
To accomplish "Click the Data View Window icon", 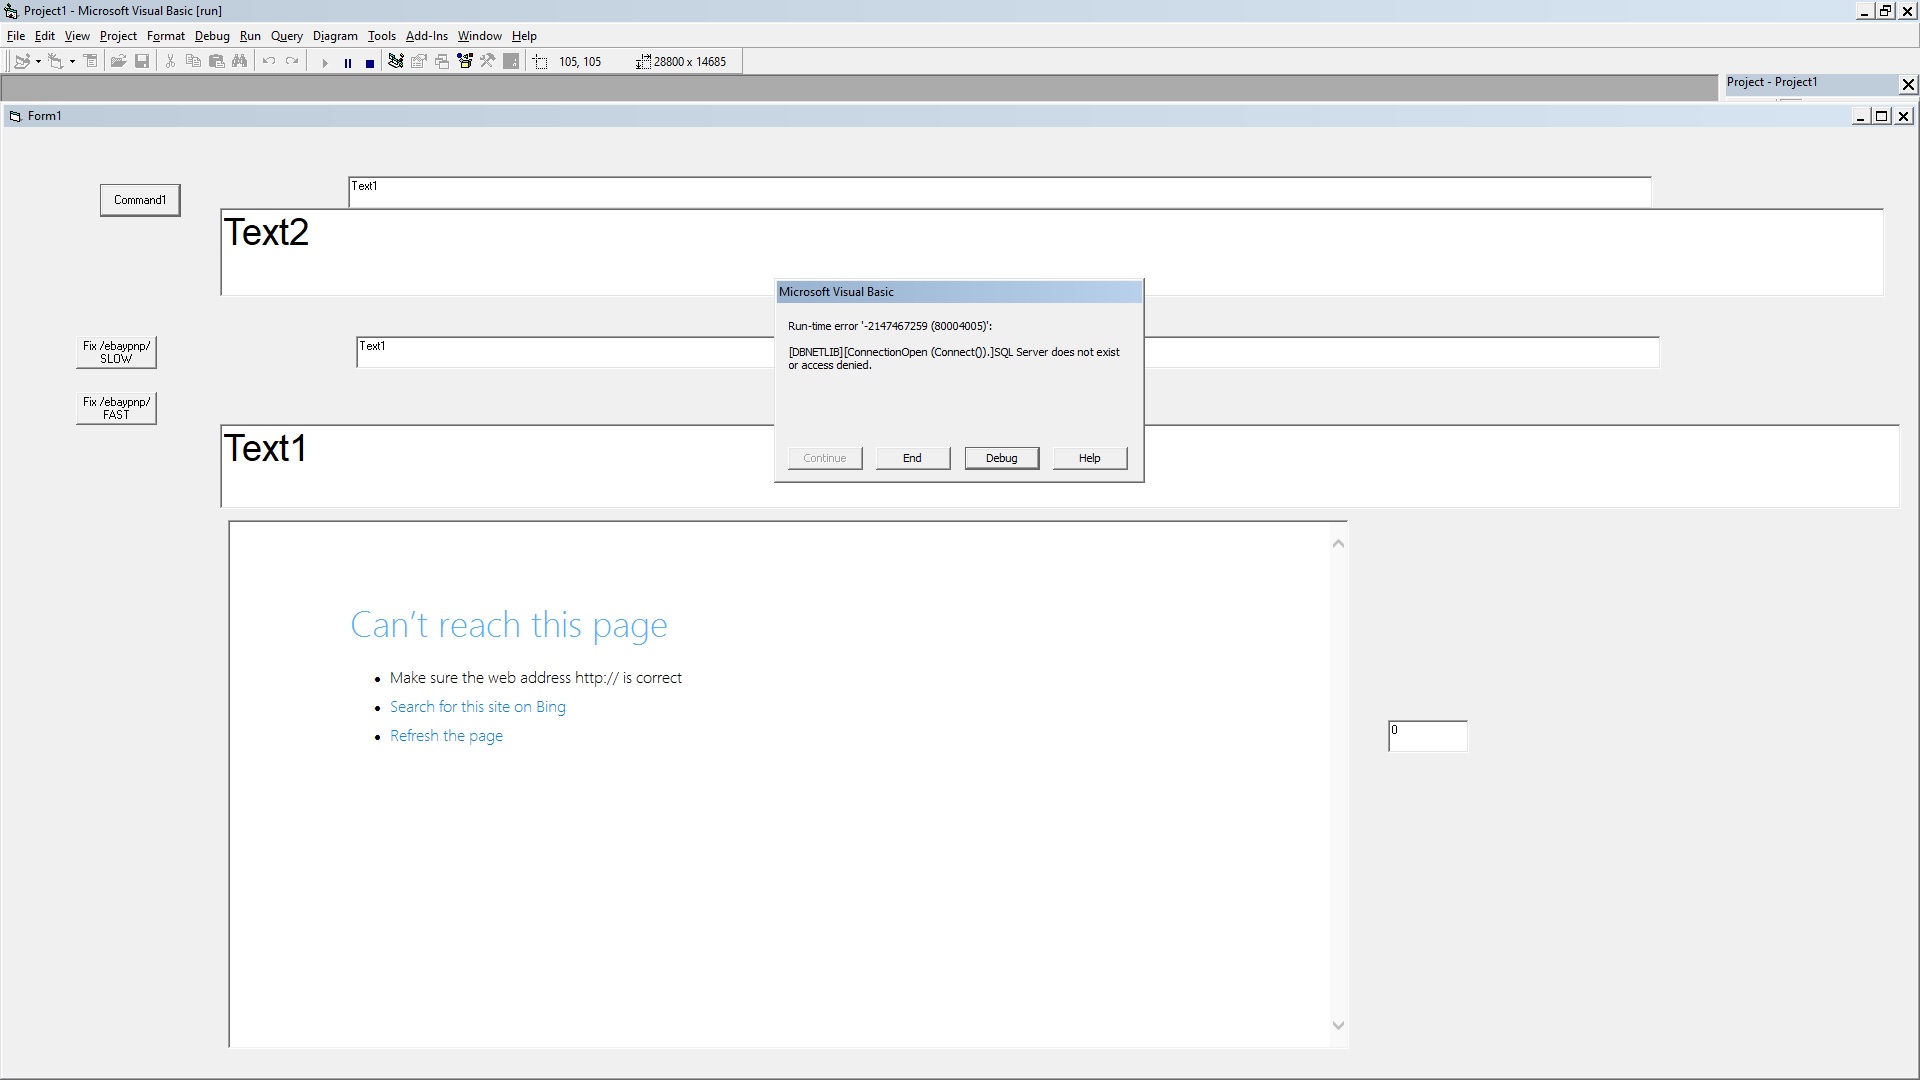I will (x=511, y=61).
